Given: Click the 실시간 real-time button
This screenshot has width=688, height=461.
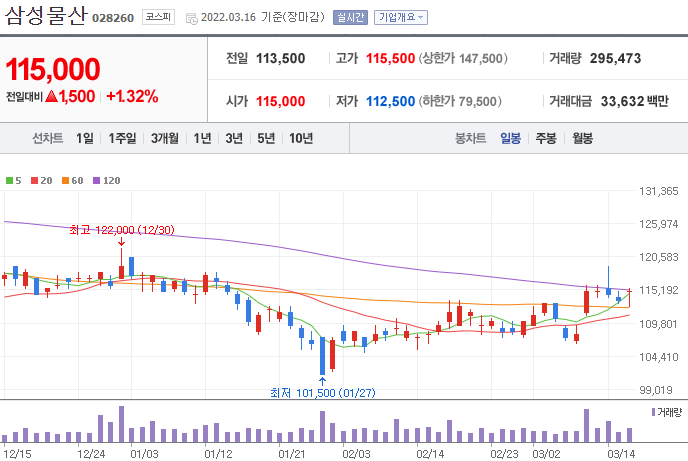Looking at the screenshot, I should pos(350,18).
